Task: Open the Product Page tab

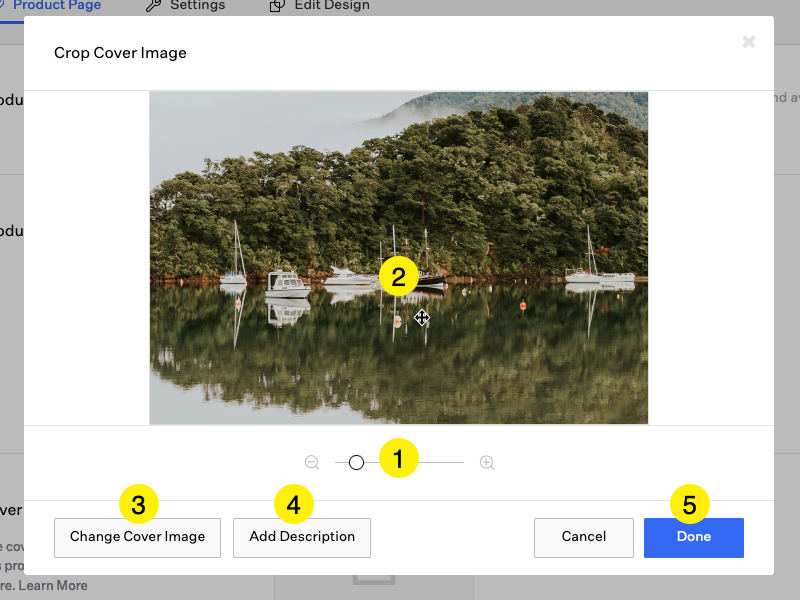Action: [56, 6]
